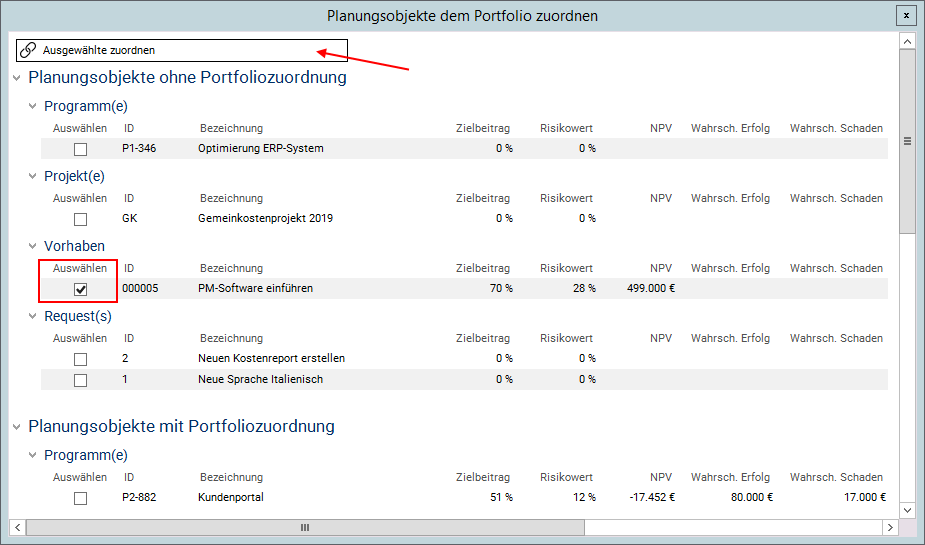Enable checkbox for Neuen Kostenreport erstellen

(81, 359)
